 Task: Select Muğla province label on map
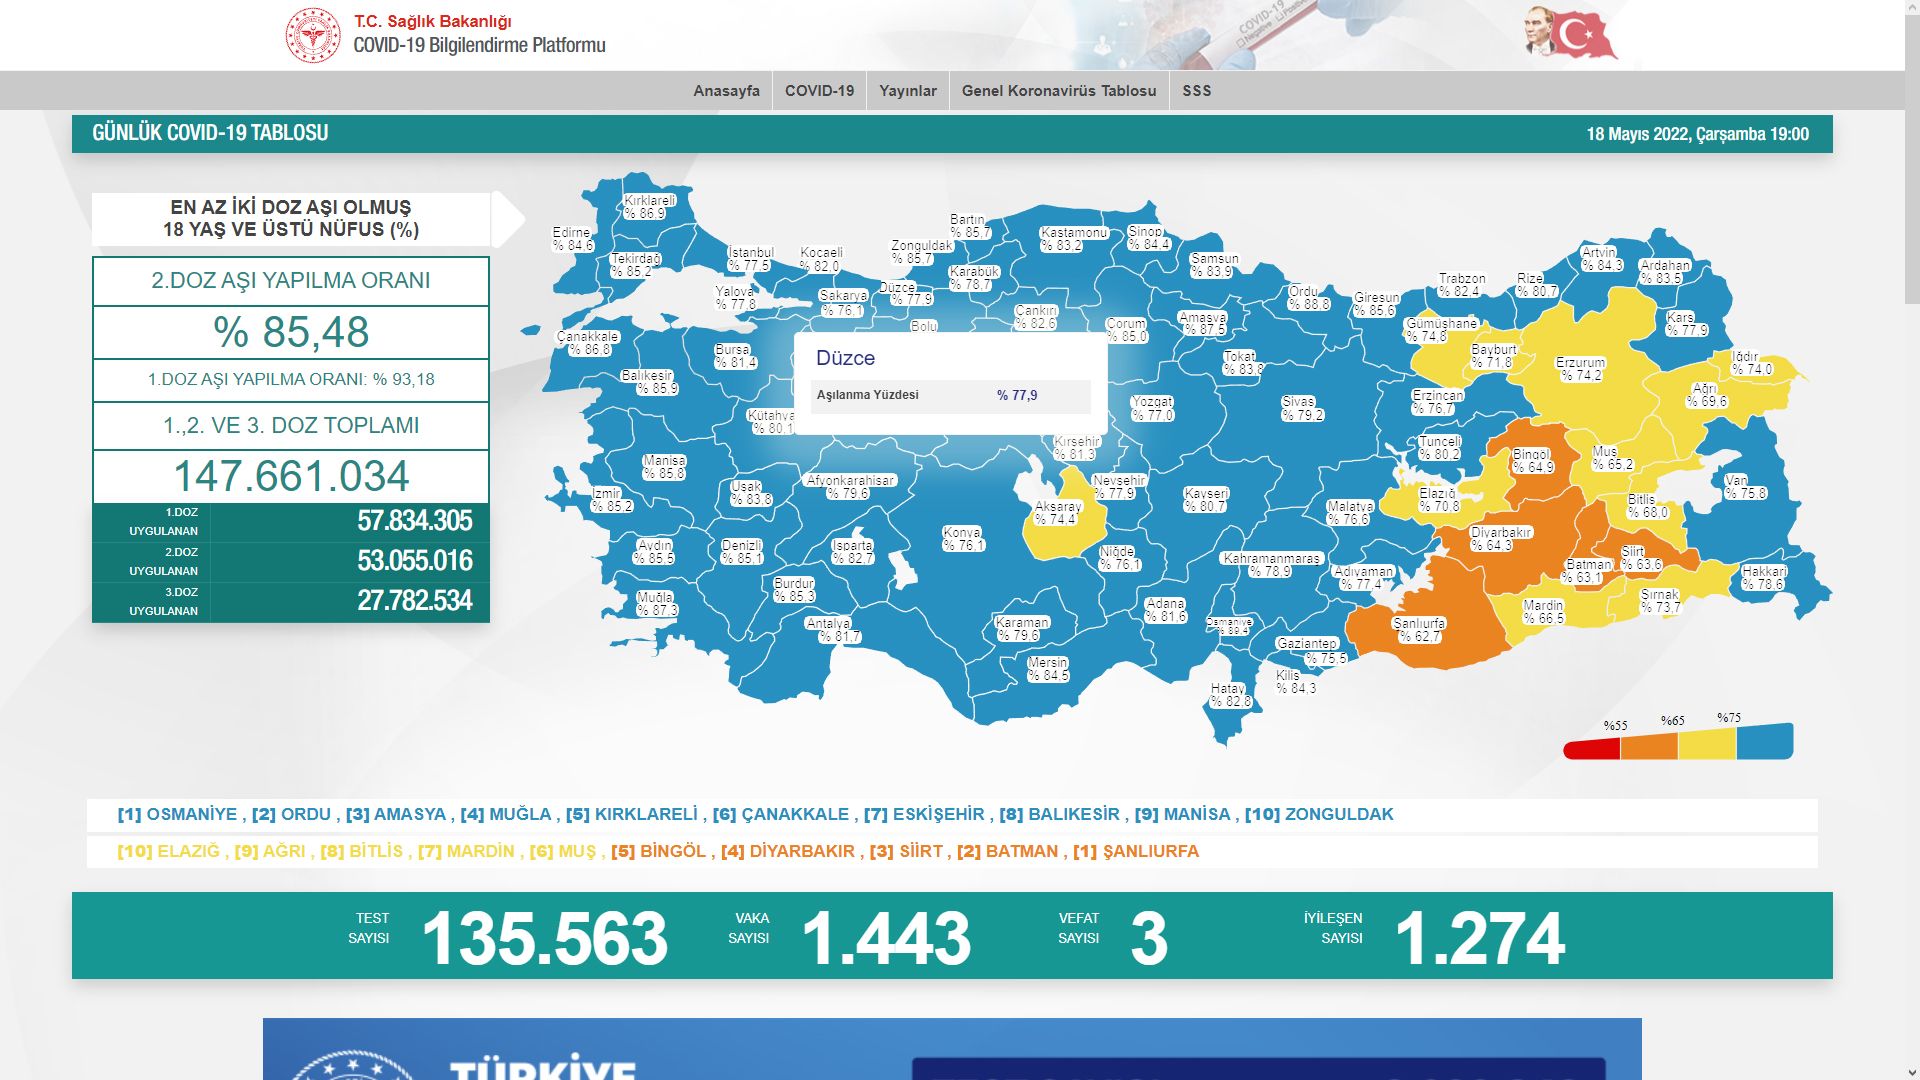point(656,604)
